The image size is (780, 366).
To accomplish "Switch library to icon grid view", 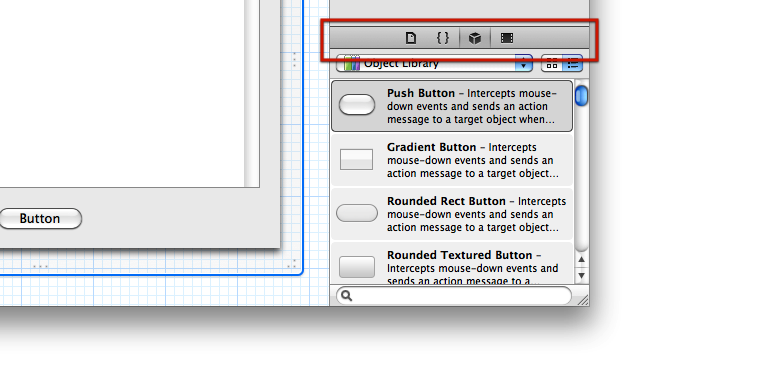I will [552, 64].
